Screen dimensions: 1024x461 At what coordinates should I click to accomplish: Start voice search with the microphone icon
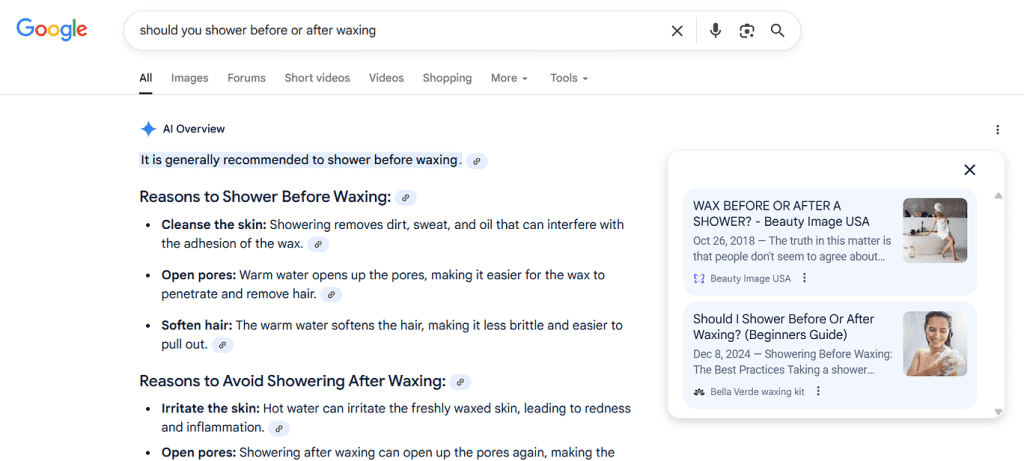tap(716, 31)
